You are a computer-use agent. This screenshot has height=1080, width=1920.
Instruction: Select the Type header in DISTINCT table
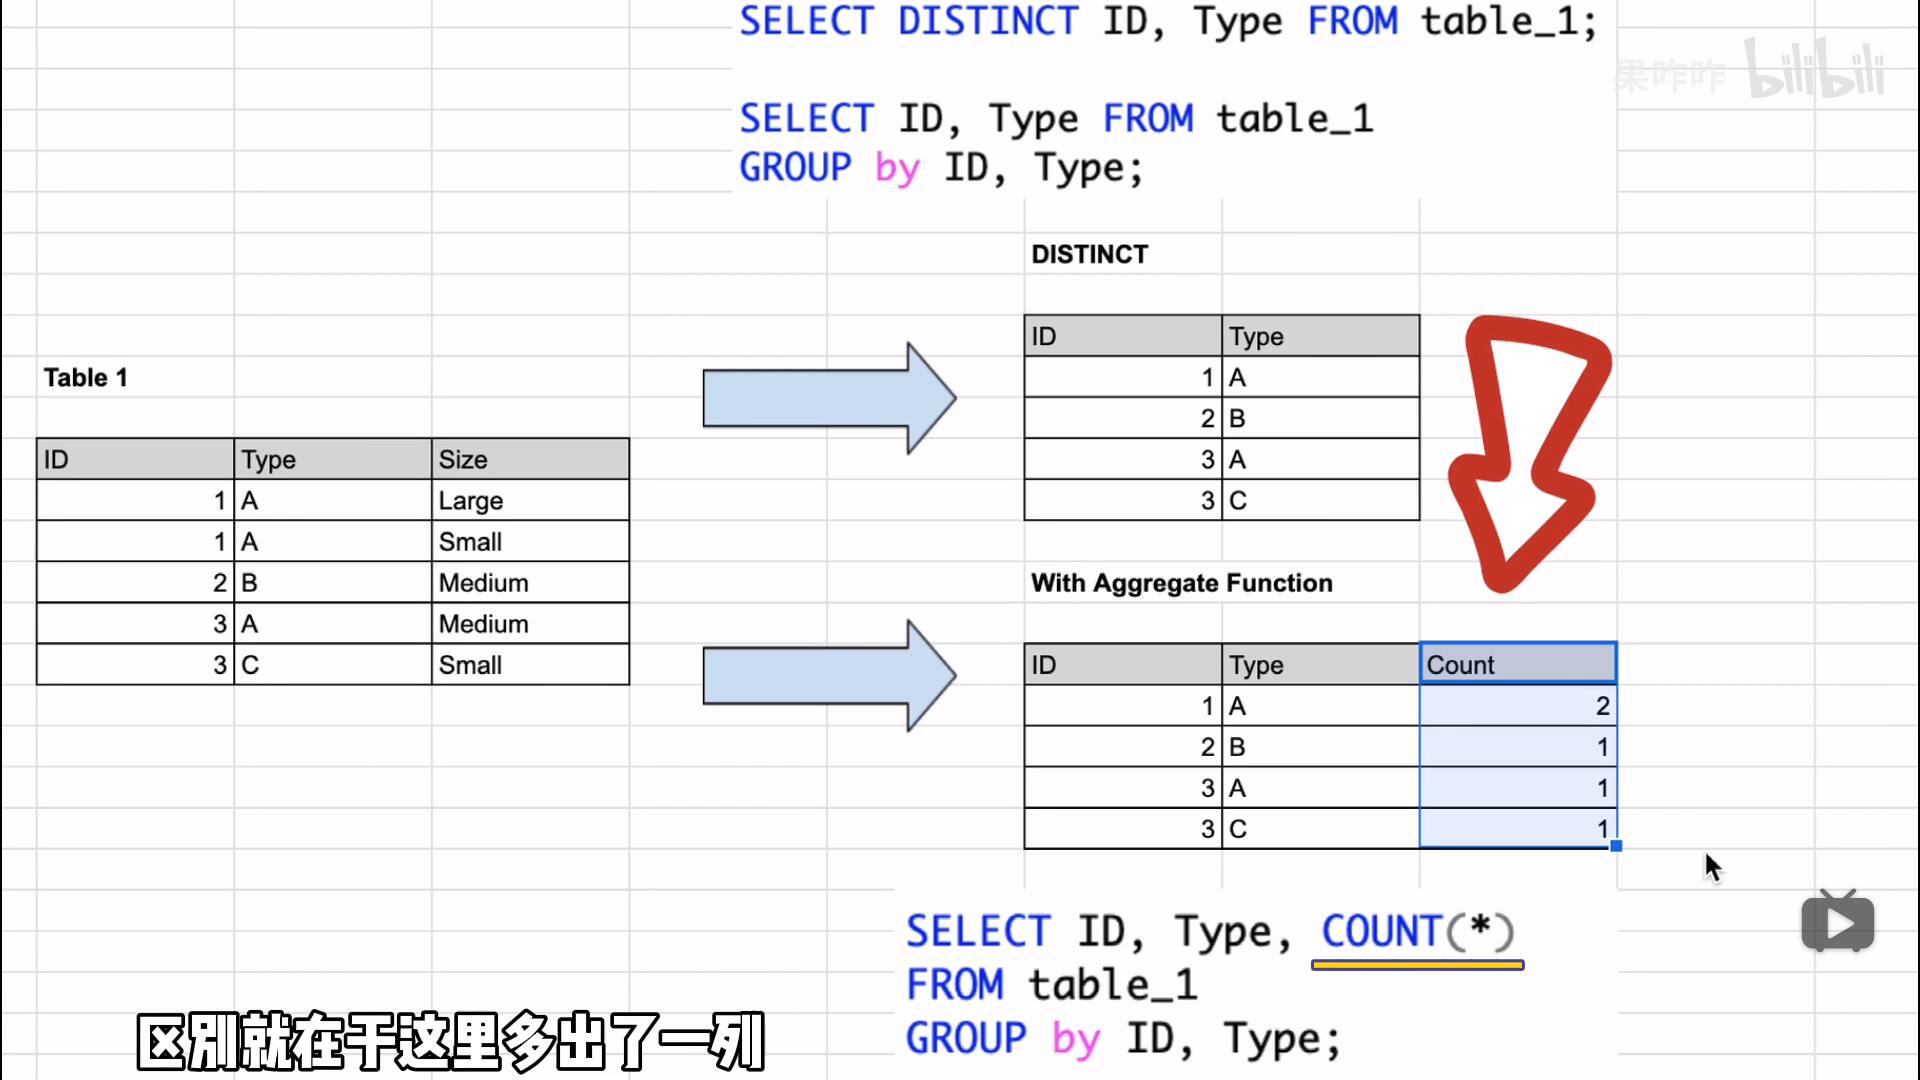tap(1319, 336)
